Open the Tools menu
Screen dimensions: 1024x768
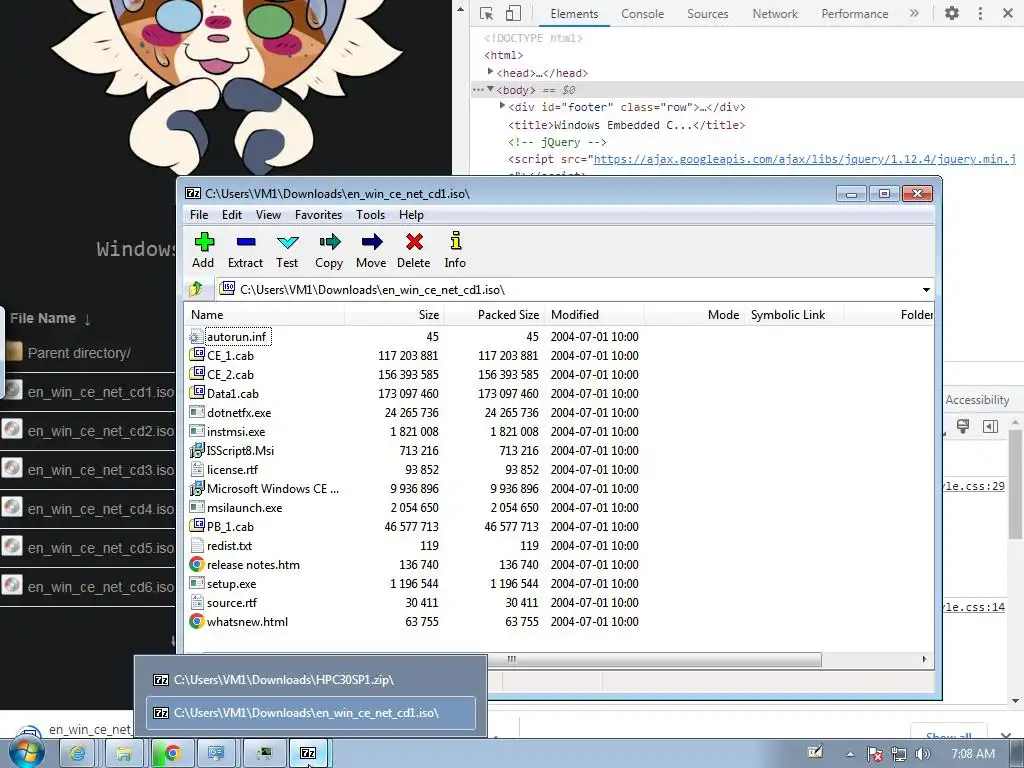(370, 215)
